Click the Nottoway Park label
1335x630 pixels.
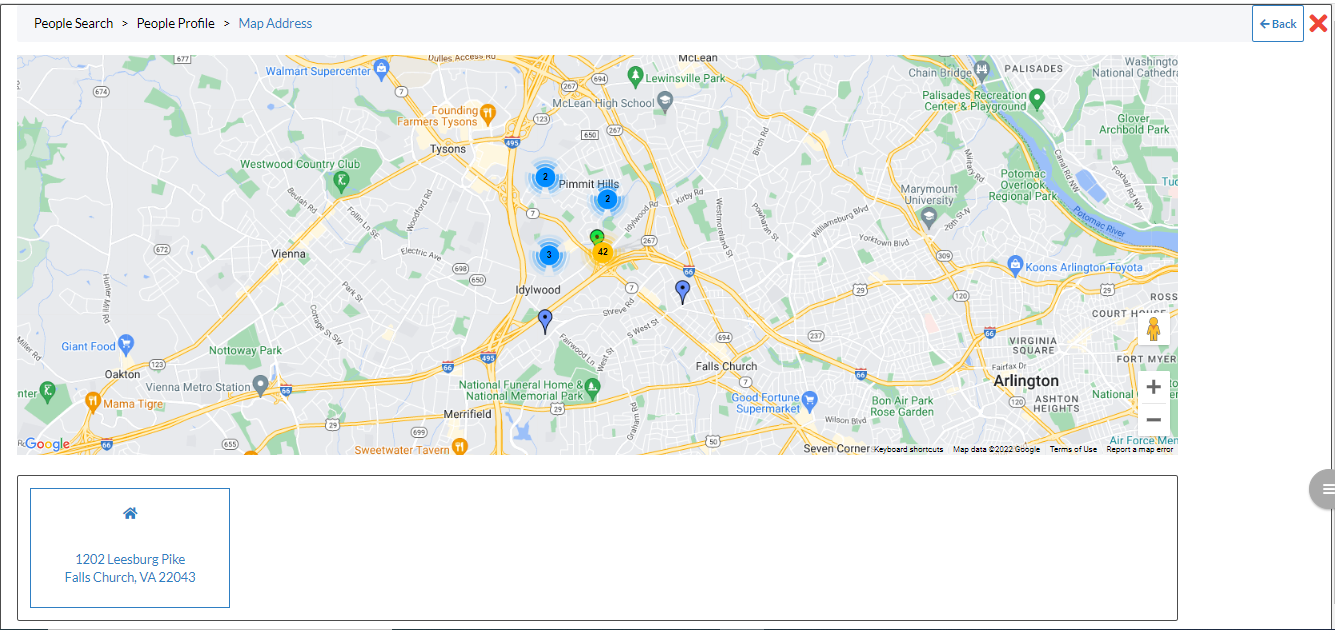(246, 351)
